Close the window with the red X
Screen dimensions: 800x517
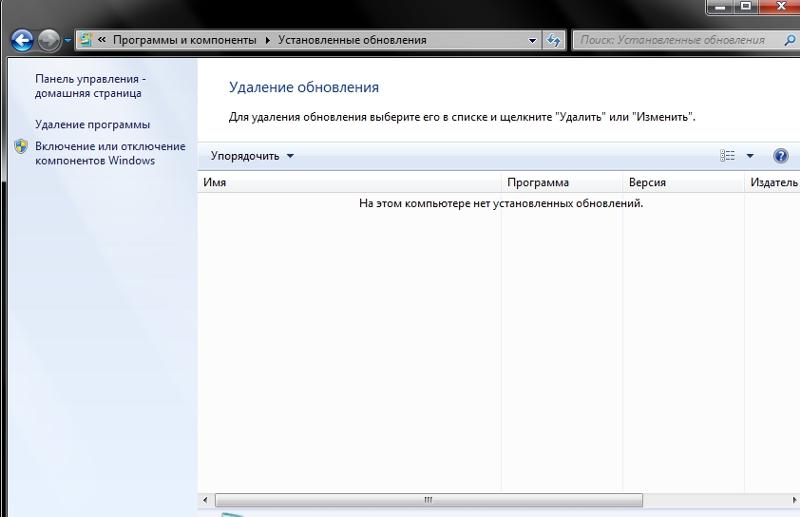pos(781,7)
